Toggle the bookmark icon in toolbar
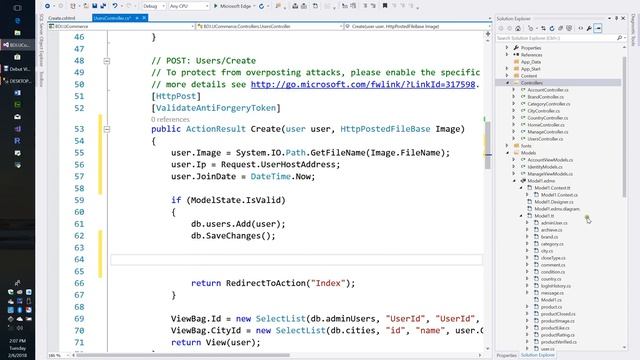The height and width of the screenshot is (360, 640). click(384, 6)
